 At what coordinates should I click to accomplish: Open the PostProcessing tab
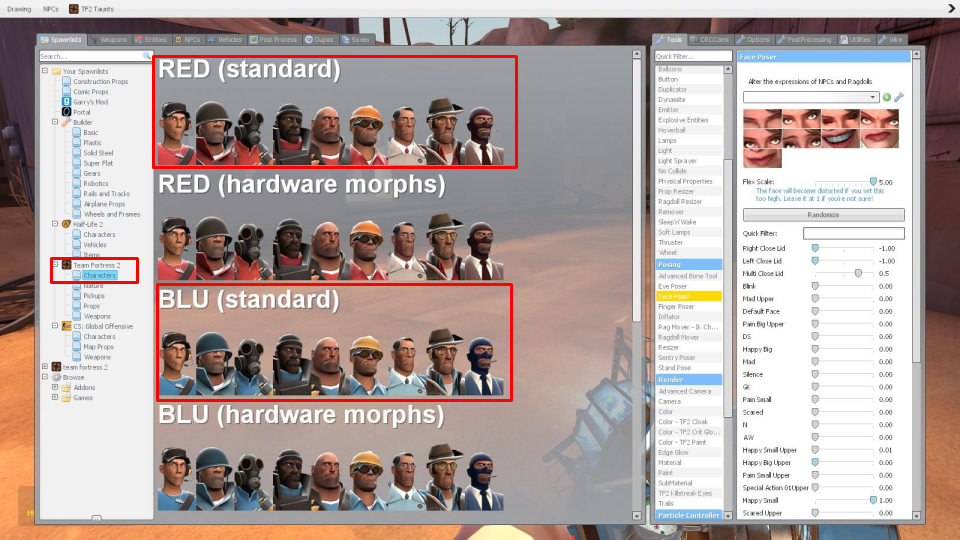coord(804,40)
